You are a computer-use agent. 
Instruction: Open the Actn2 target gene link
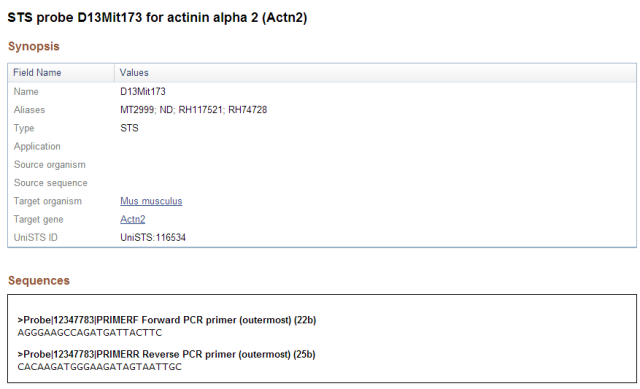[x=133, y=219]
